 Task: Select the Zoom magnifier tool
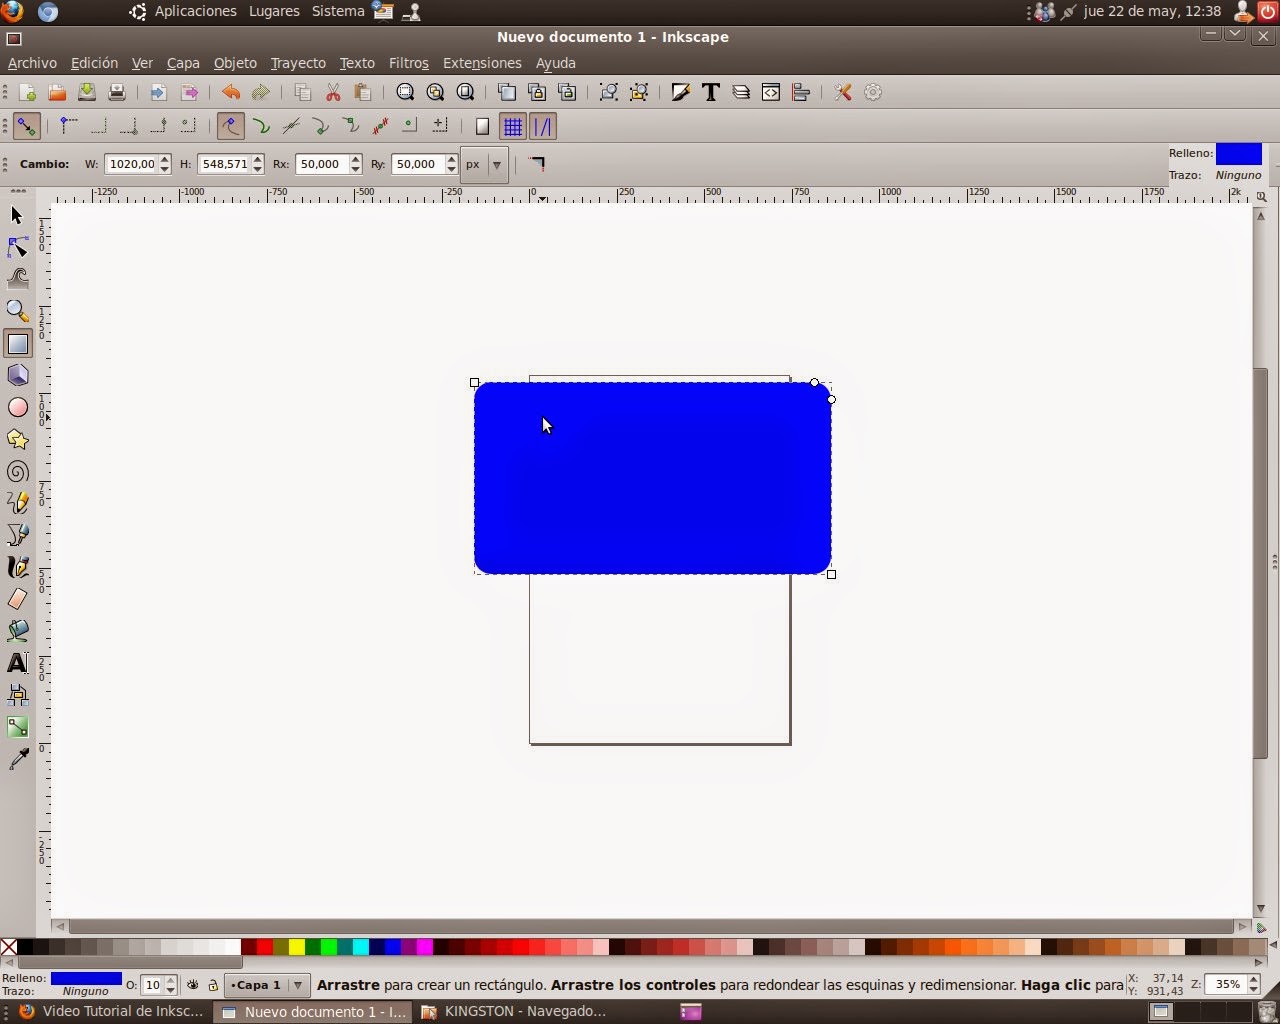(17, 311)
